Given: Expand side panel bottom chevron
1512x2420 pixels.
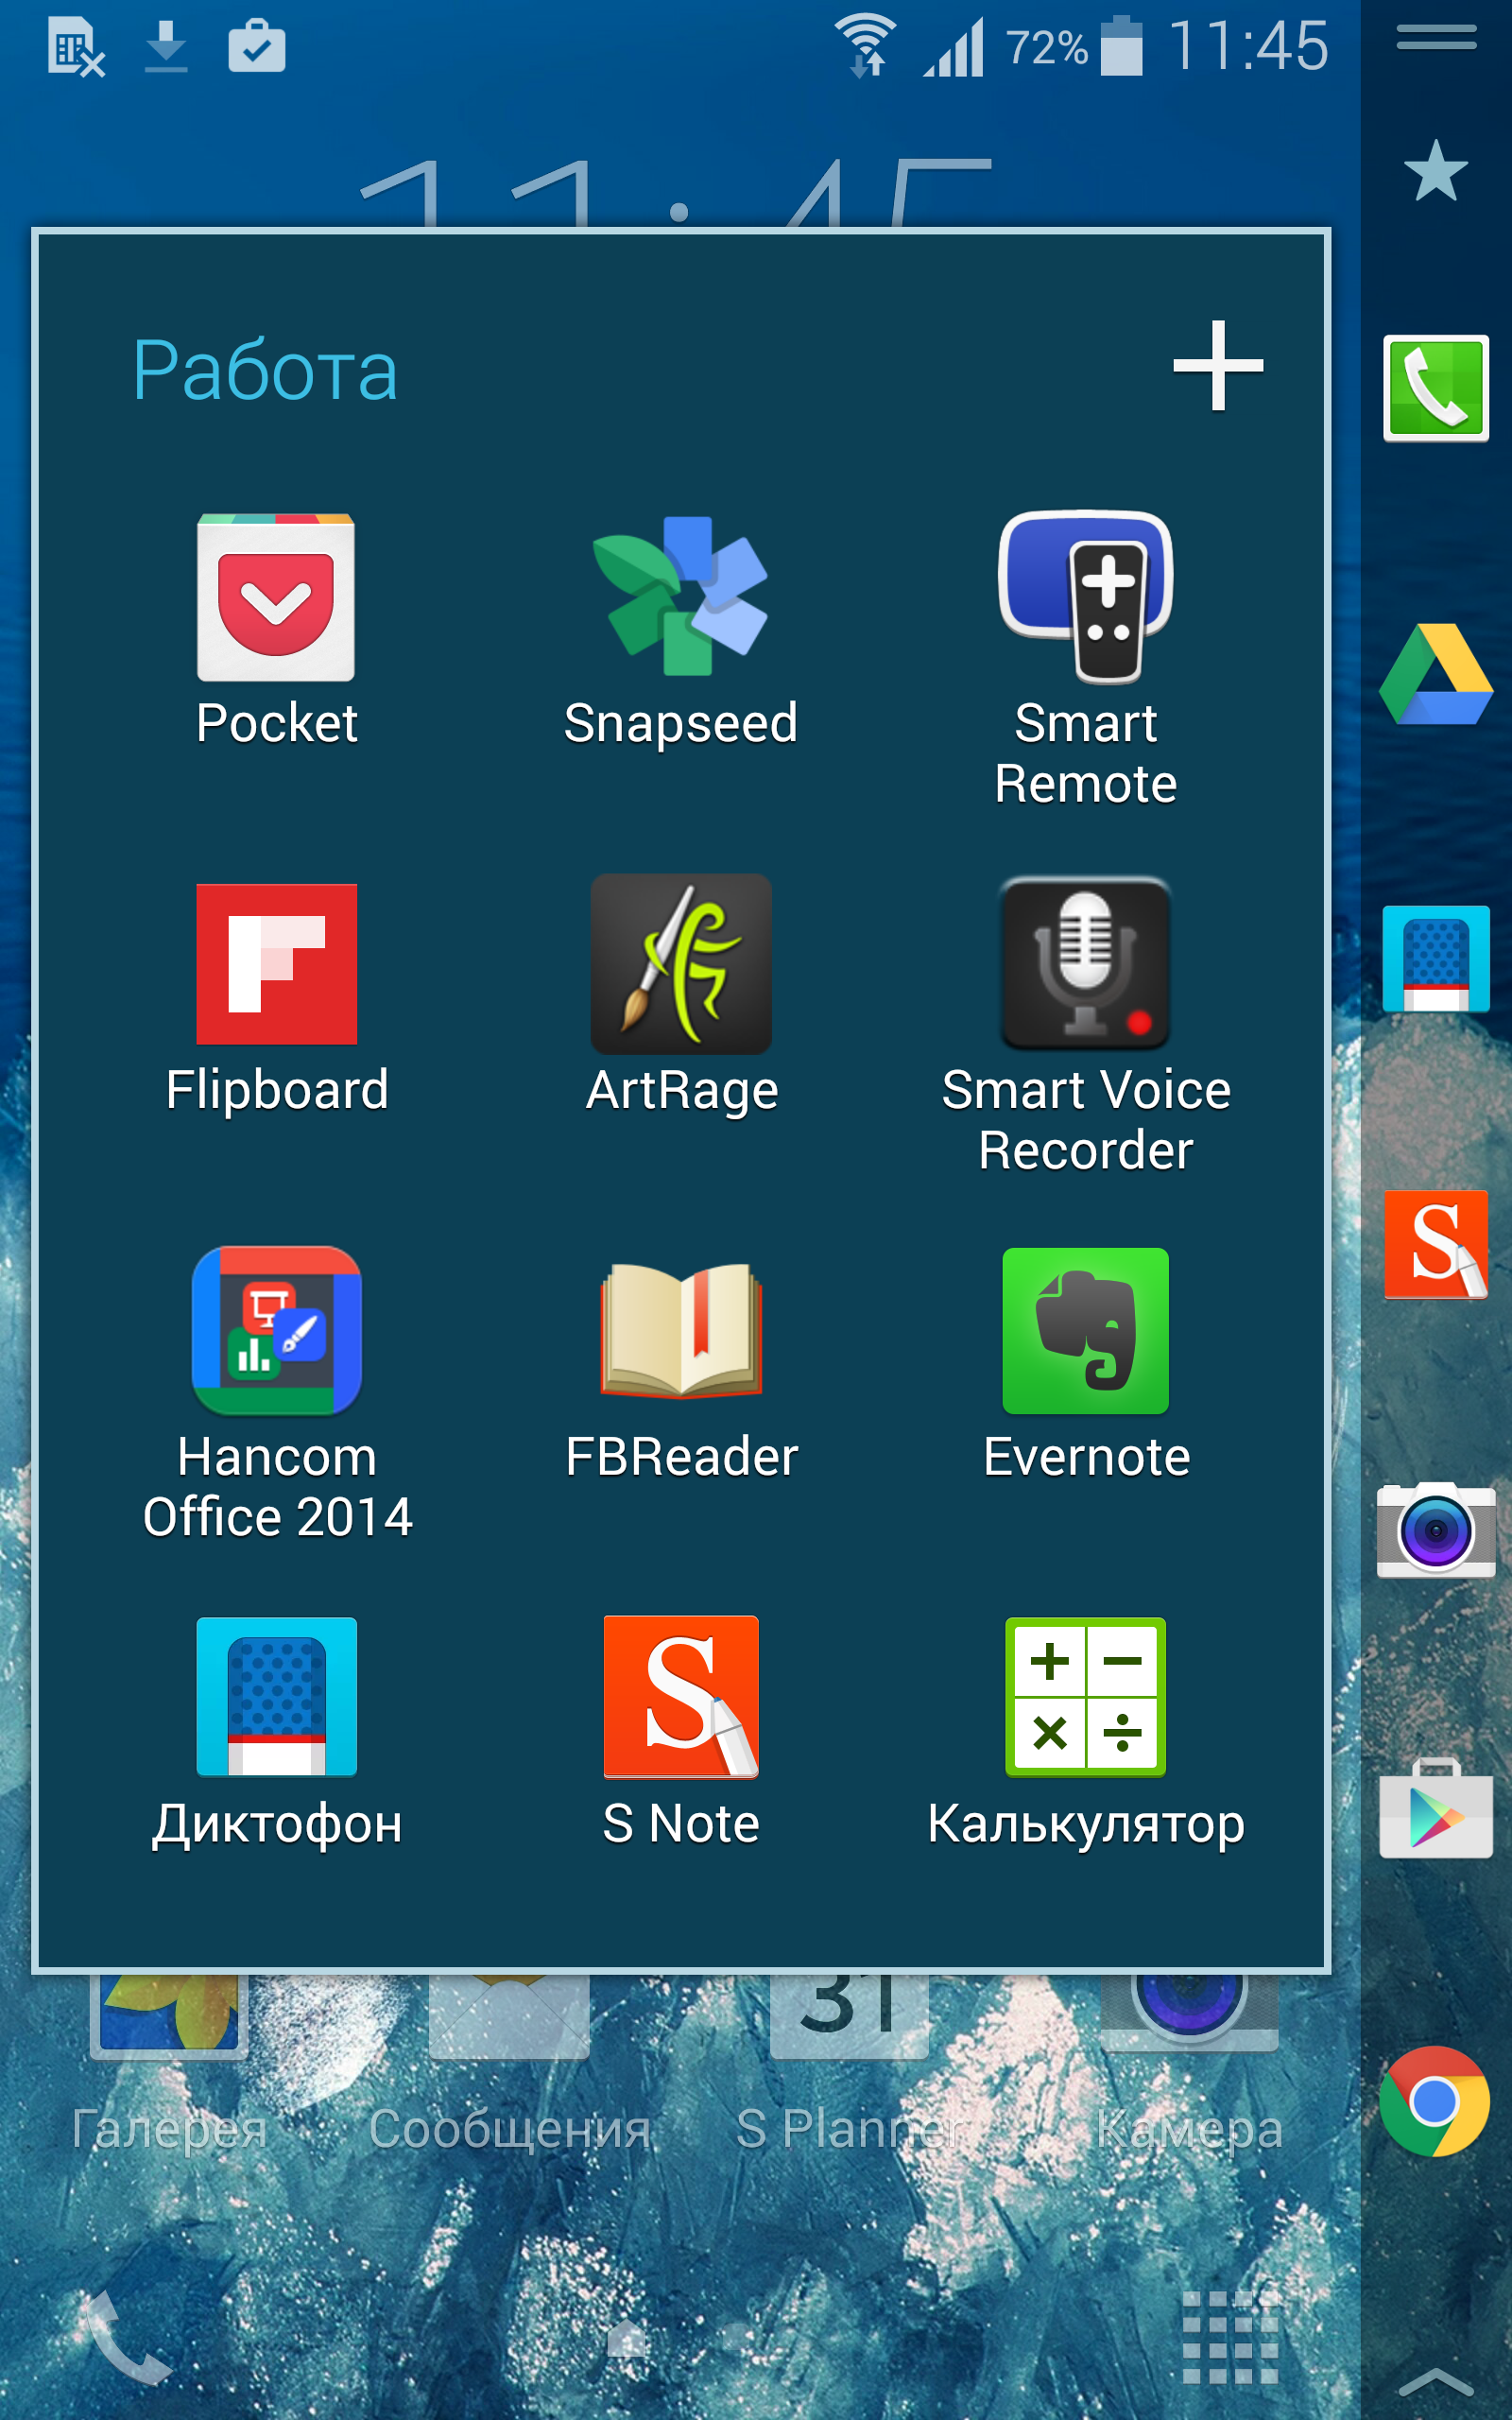Looking at the screenshot, I should [1436, 2383].
